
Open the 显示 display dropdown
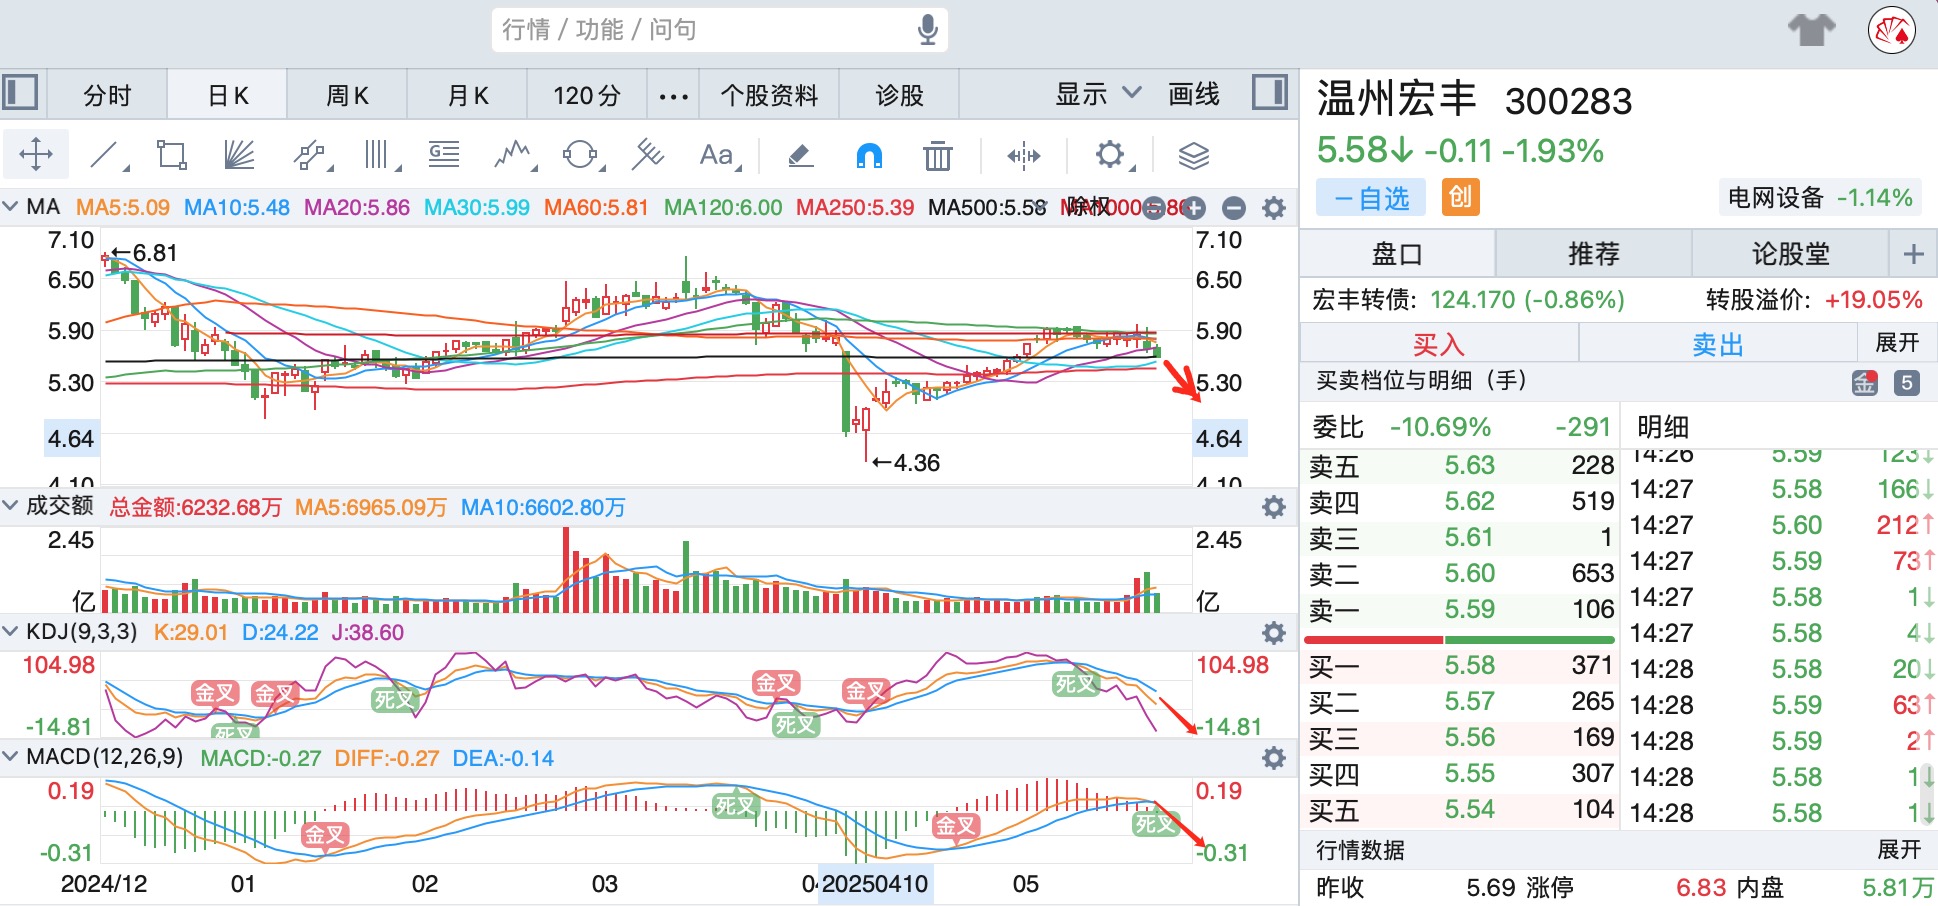pyautogui.click(x=1098, y=94)
